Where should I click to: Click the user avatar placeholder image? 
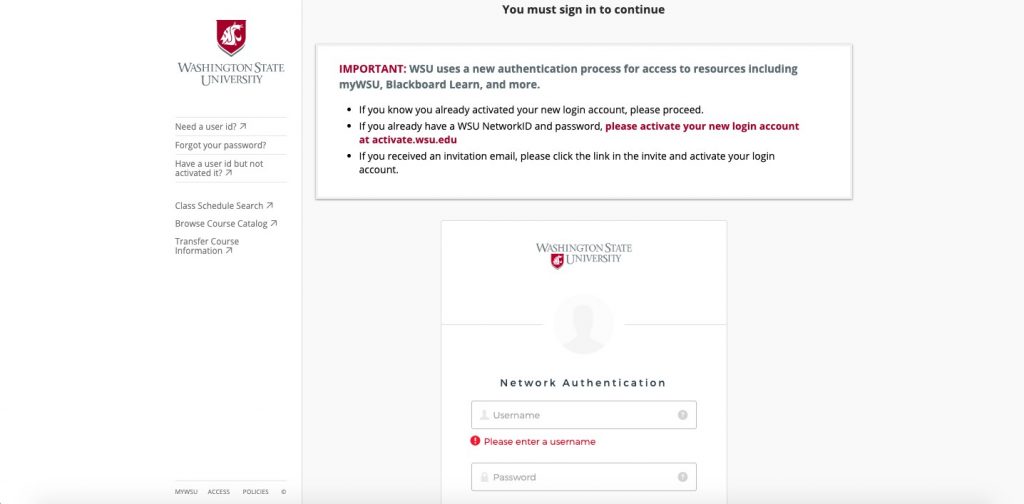[583, 324]
